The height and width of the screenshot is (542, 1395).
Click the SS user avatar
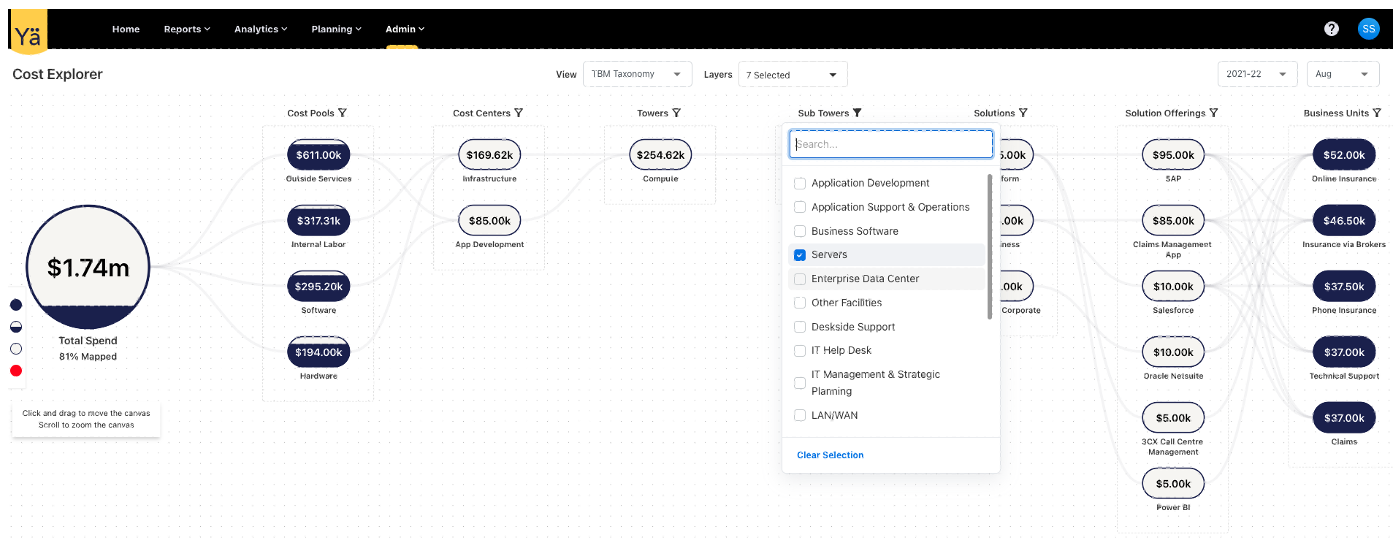(1368, 29)
